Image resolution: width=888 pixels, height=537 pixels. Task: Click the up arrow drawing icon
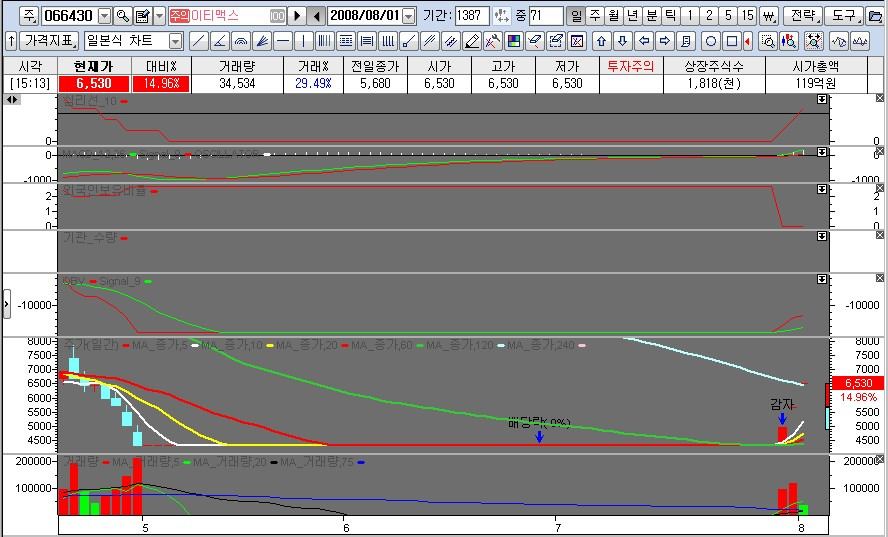[x=601, y=41]
